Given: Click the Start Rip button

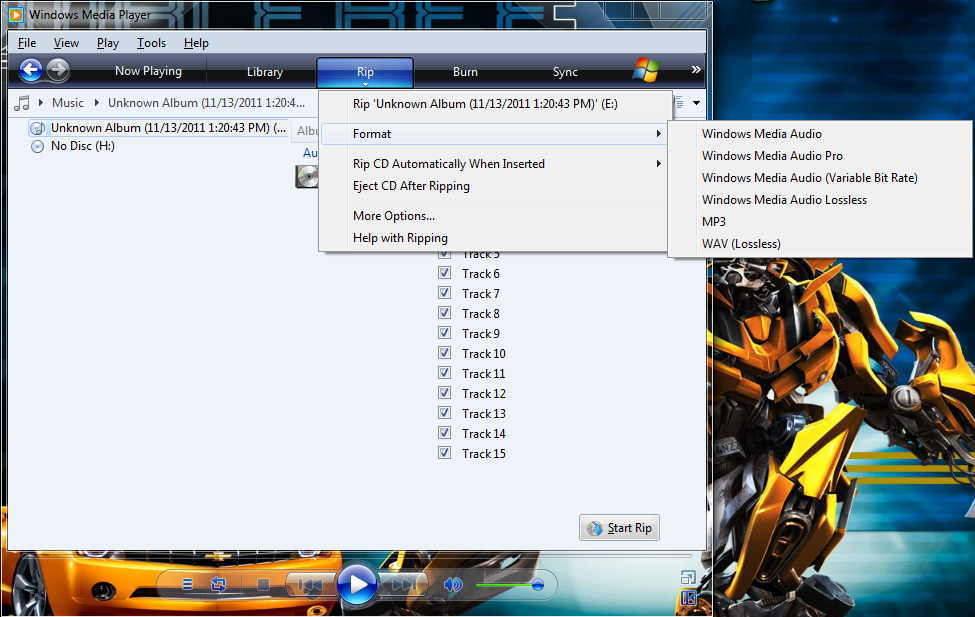Looking at the screenshot, I should pos(619,527).
